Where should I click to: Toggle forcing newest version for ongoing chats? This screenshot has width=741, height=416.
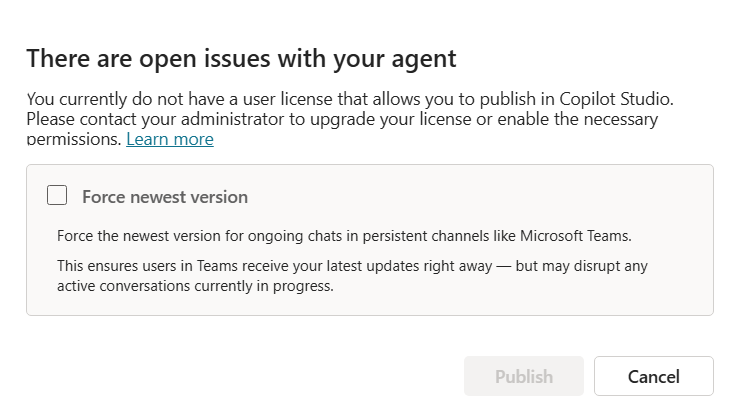coord(57,195)
